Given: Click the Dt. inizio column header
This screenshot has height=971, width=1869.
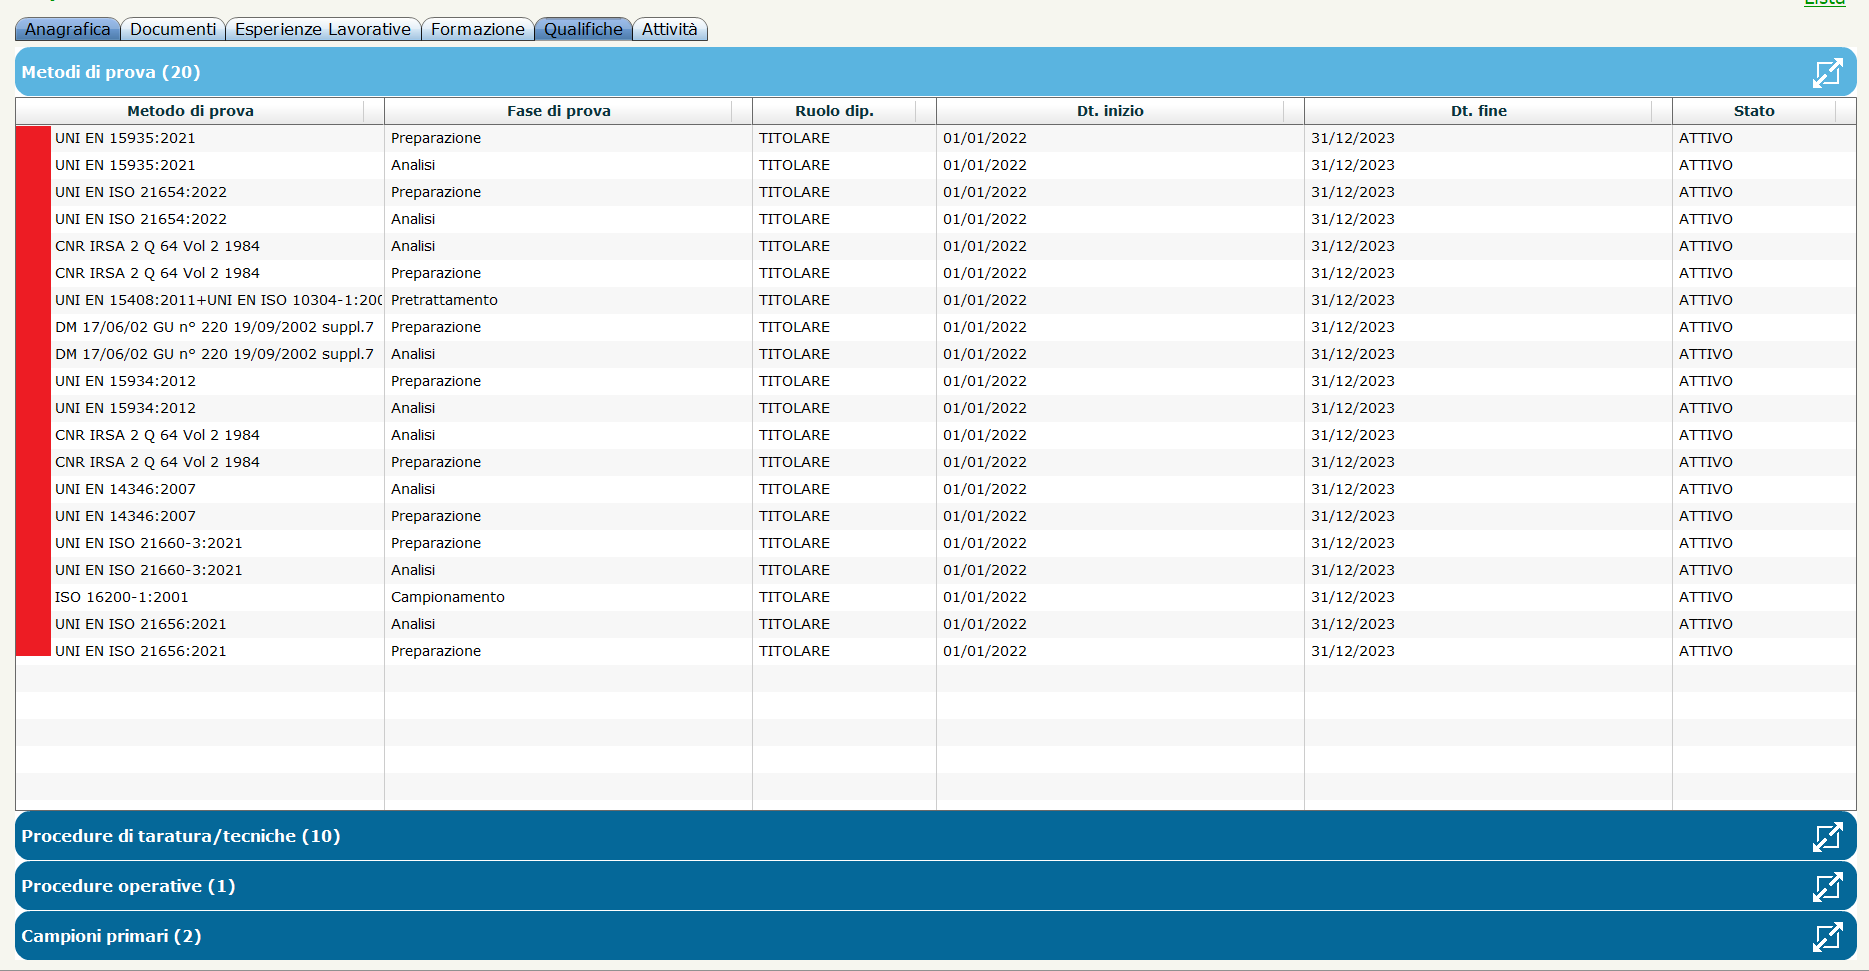Looking at the screenshot, I should tap(1109, 111).
